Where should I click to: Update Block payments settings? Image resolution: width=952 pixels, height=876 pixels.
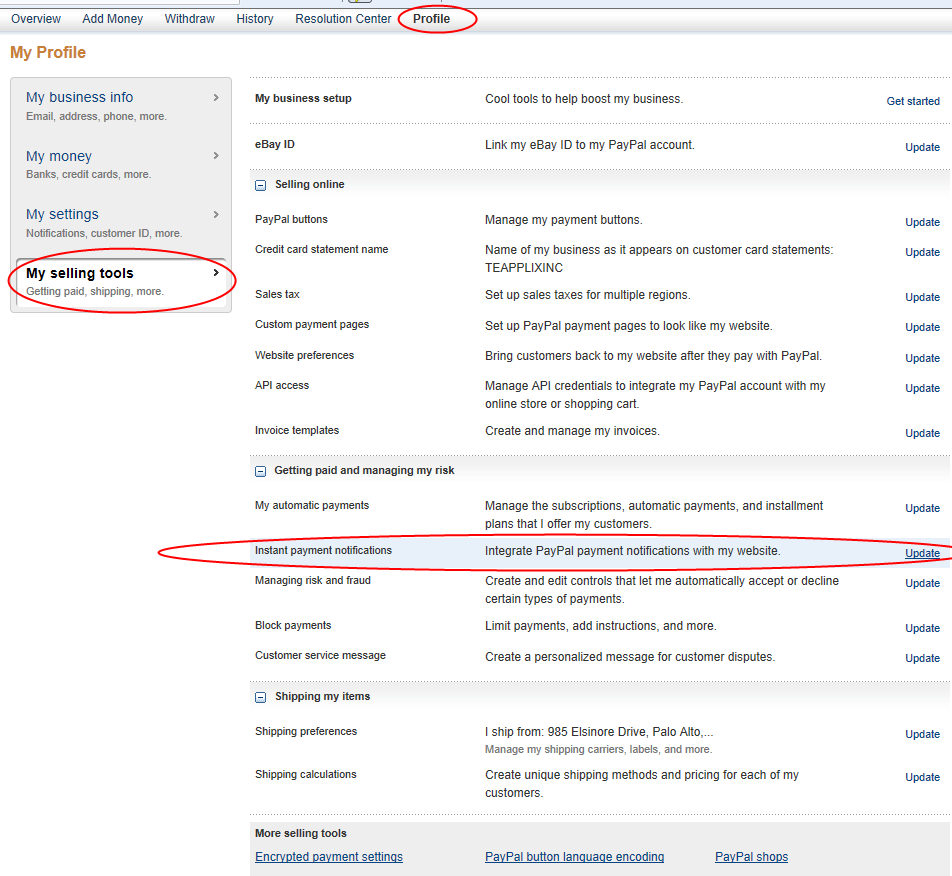[x=922, y=628]
